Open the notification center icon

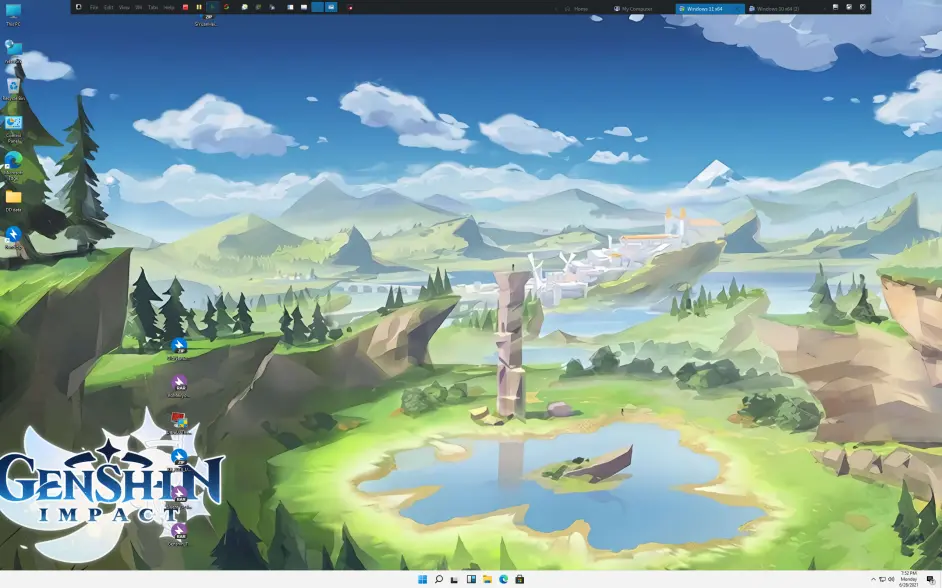(930, 579)
